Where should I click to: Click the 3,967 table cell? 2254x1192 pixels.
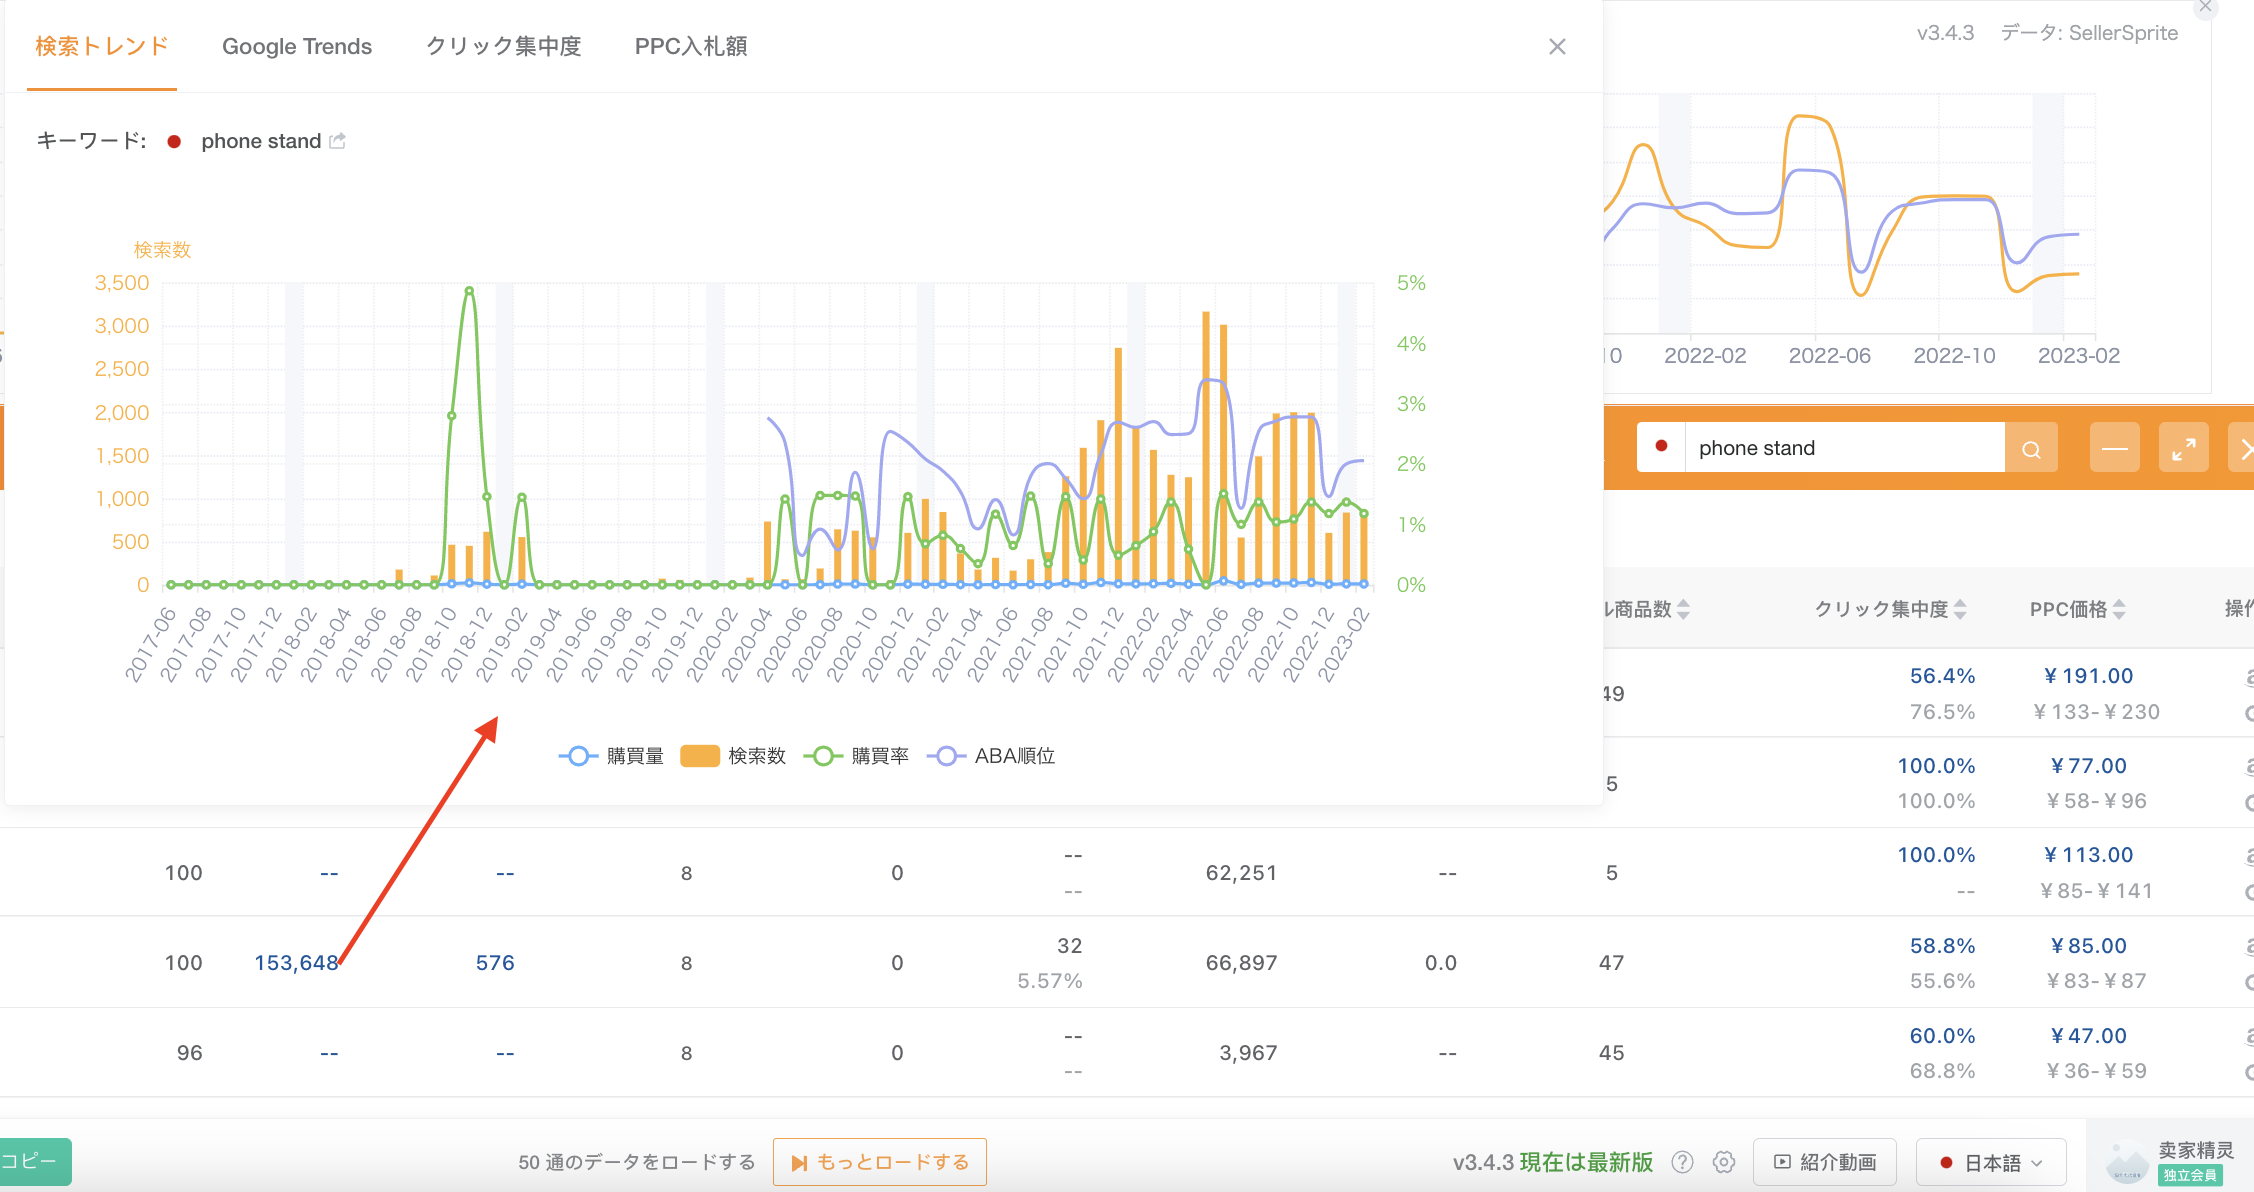(x=1248, y=1053)
